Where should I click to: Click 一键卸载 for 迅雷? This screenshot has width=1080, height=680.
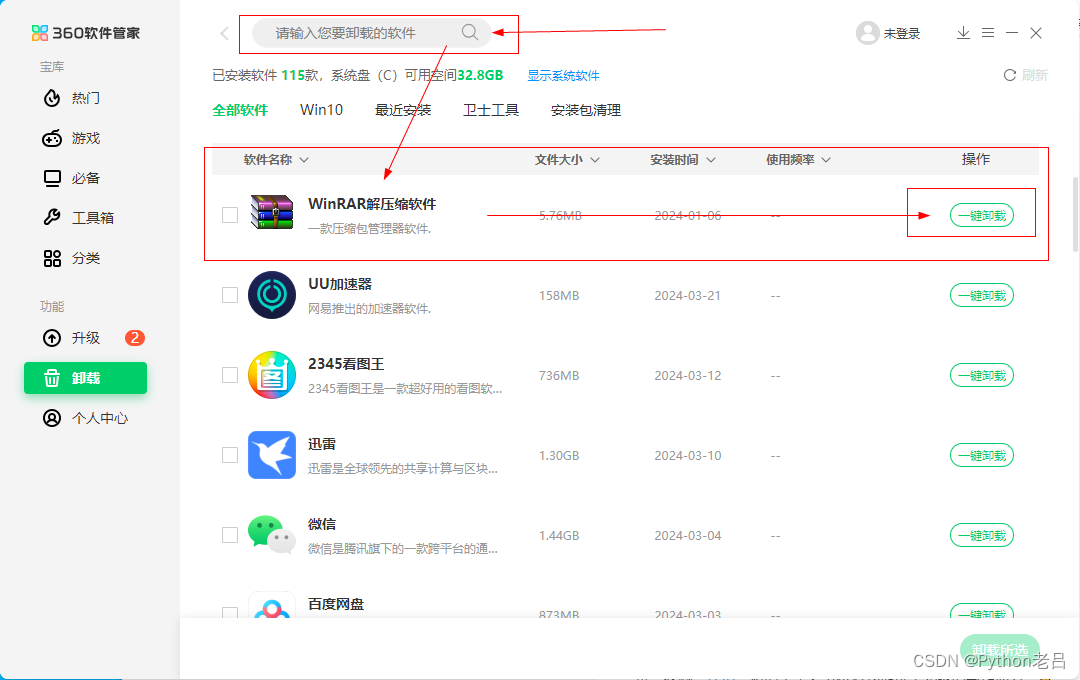pos(982,455)
